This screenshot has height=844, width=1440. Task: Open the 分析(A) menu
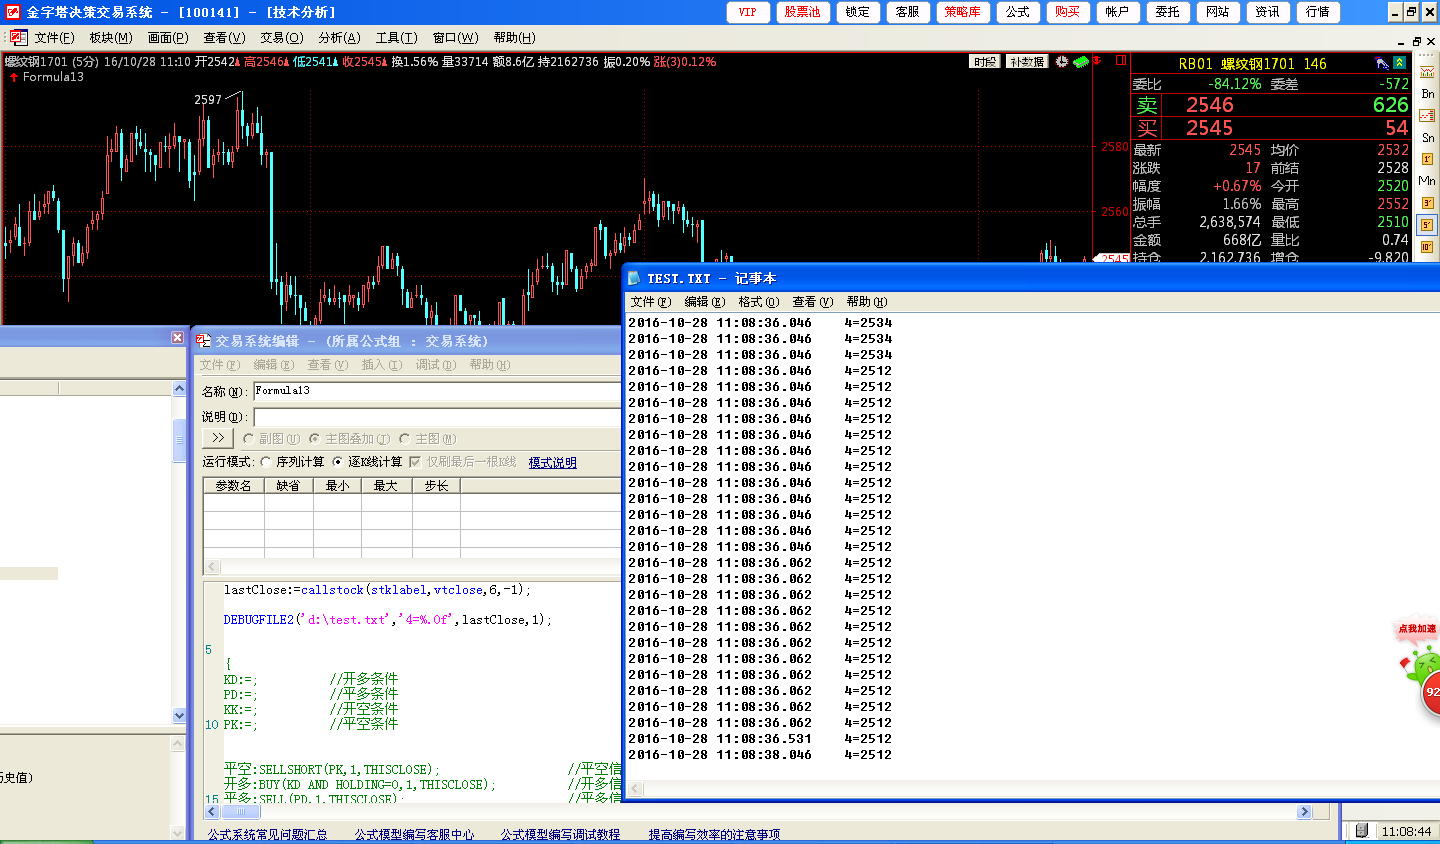[339, 38]
